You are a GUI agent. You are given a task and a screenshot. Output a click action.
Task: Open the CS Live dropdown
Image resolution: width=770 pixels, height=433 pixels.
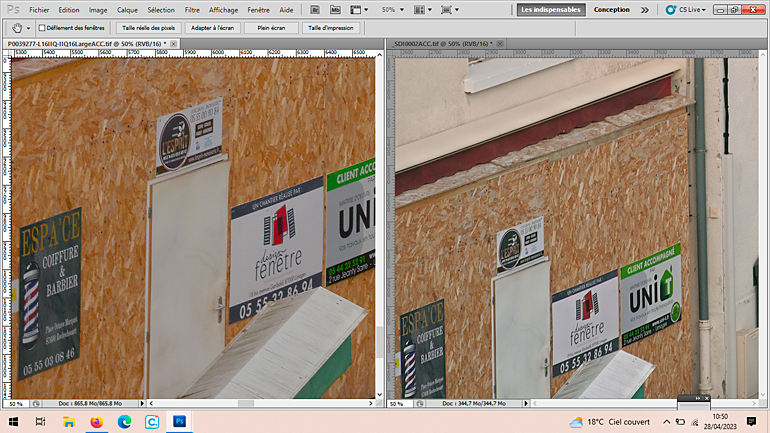coord(686,10)
